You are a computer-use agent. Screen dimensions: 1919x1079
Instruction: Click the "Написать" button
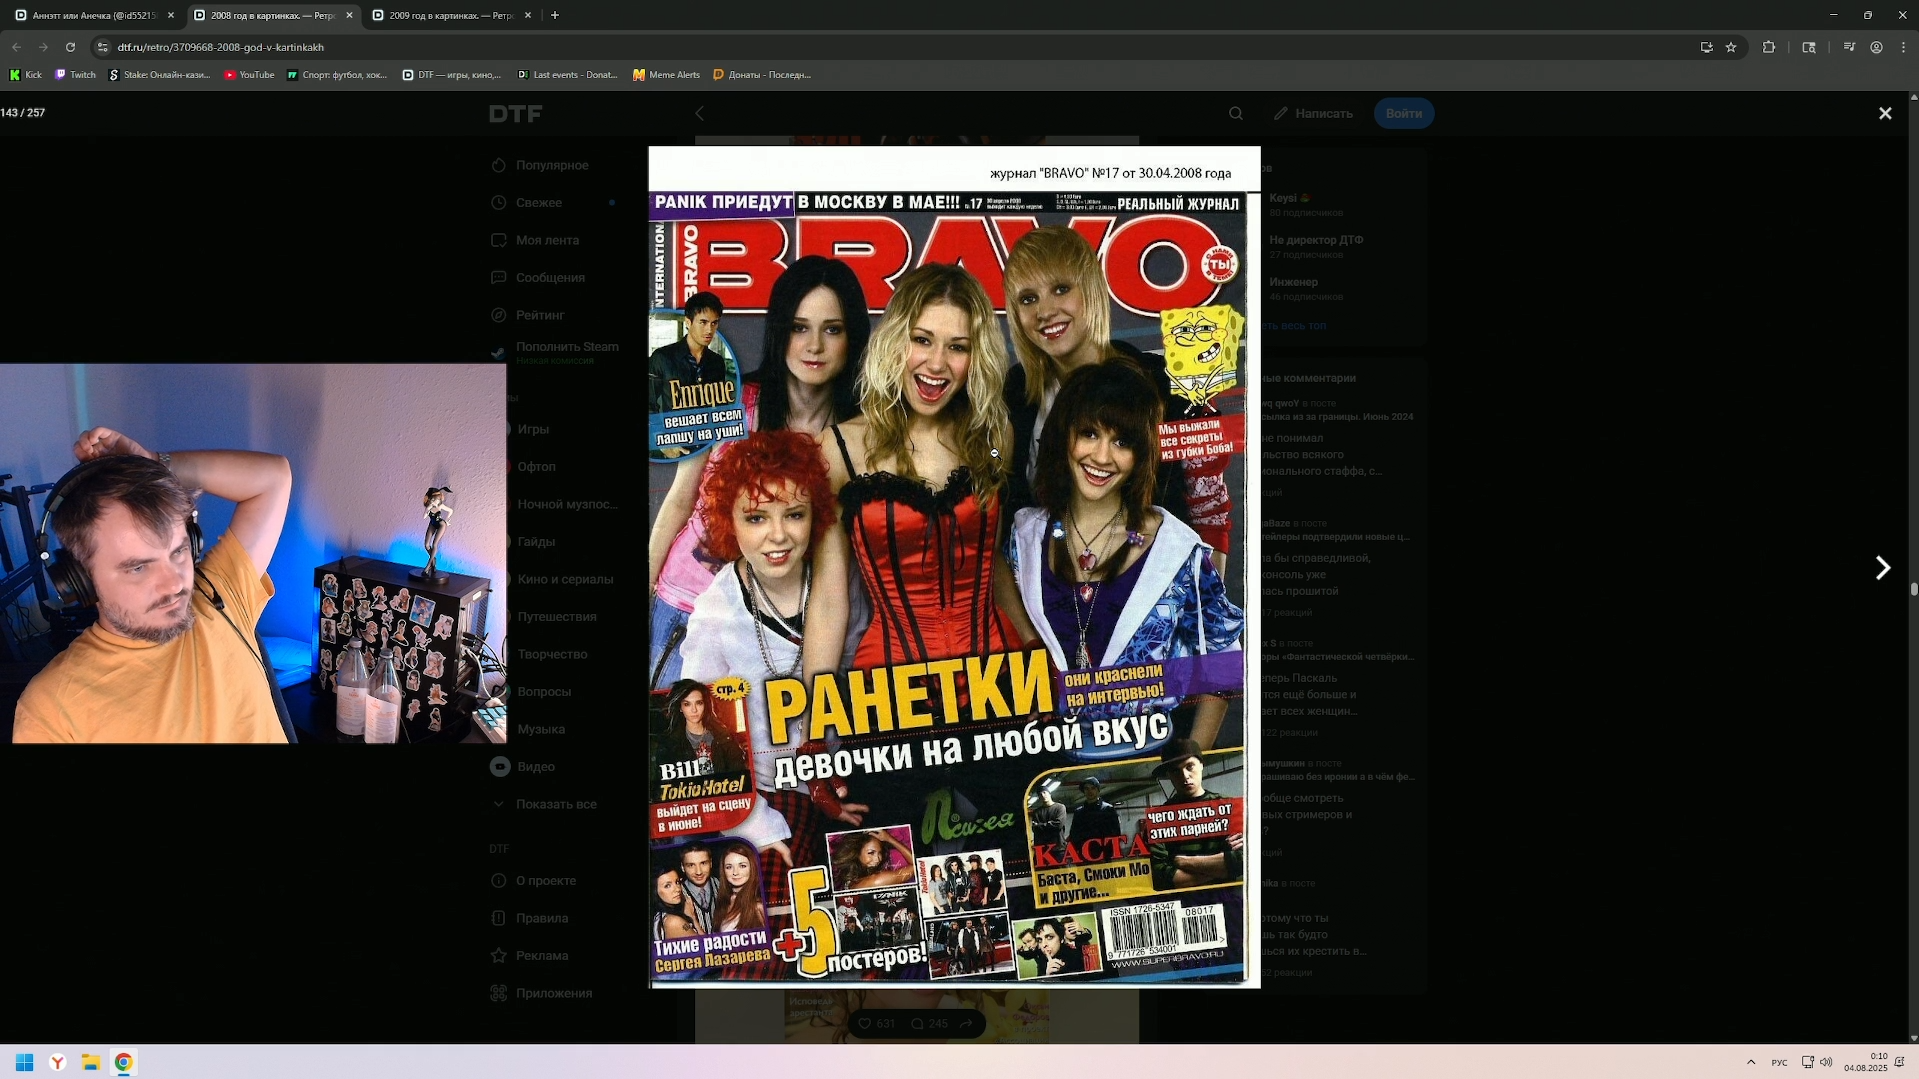coord(1313,114)
